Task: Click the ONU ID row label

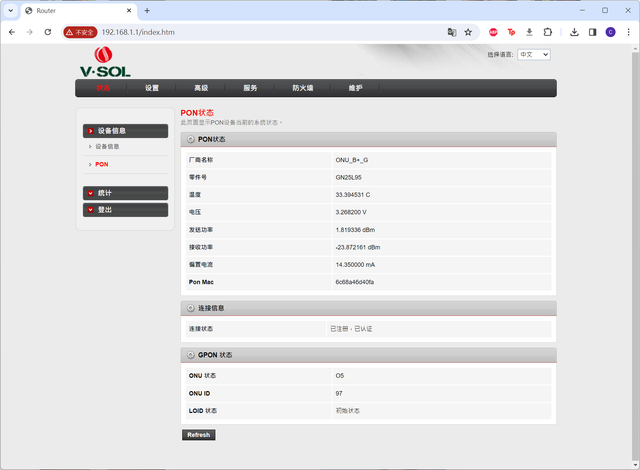Action: tap(199, 393)
